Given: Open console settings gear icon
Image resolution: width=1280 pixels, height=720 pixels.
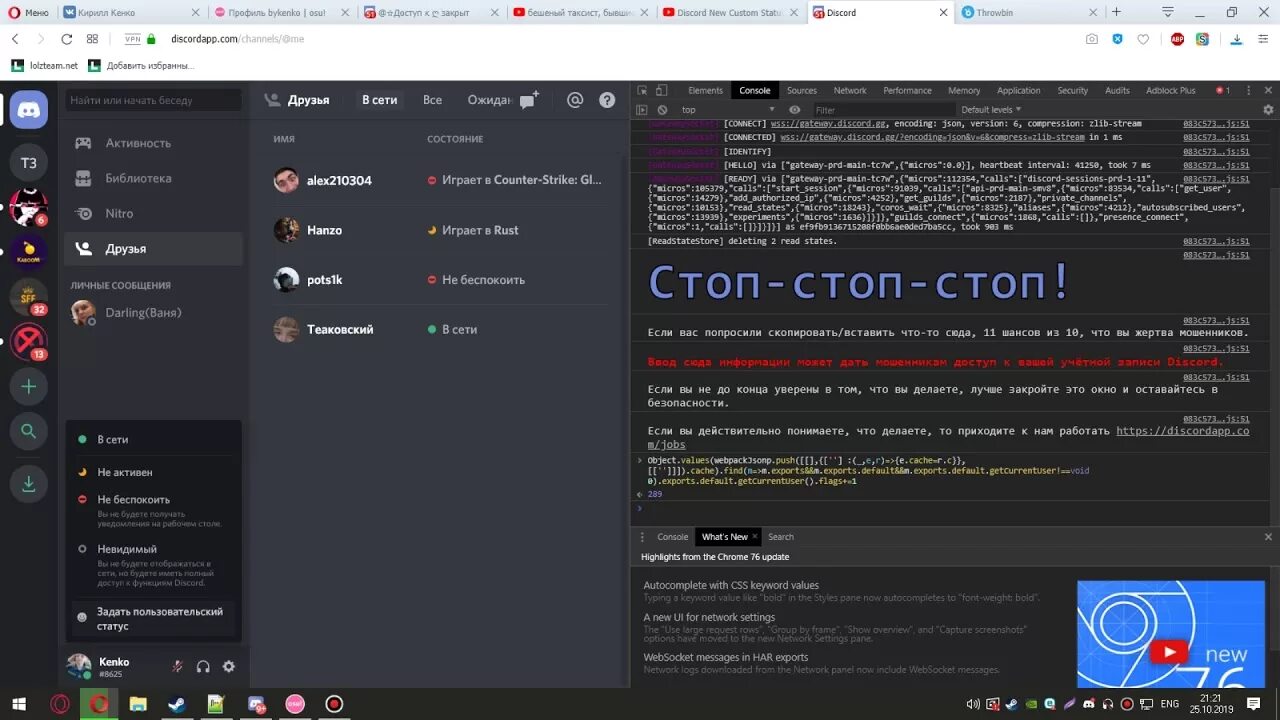Looking at the screenshot, I should [1268, 110].
